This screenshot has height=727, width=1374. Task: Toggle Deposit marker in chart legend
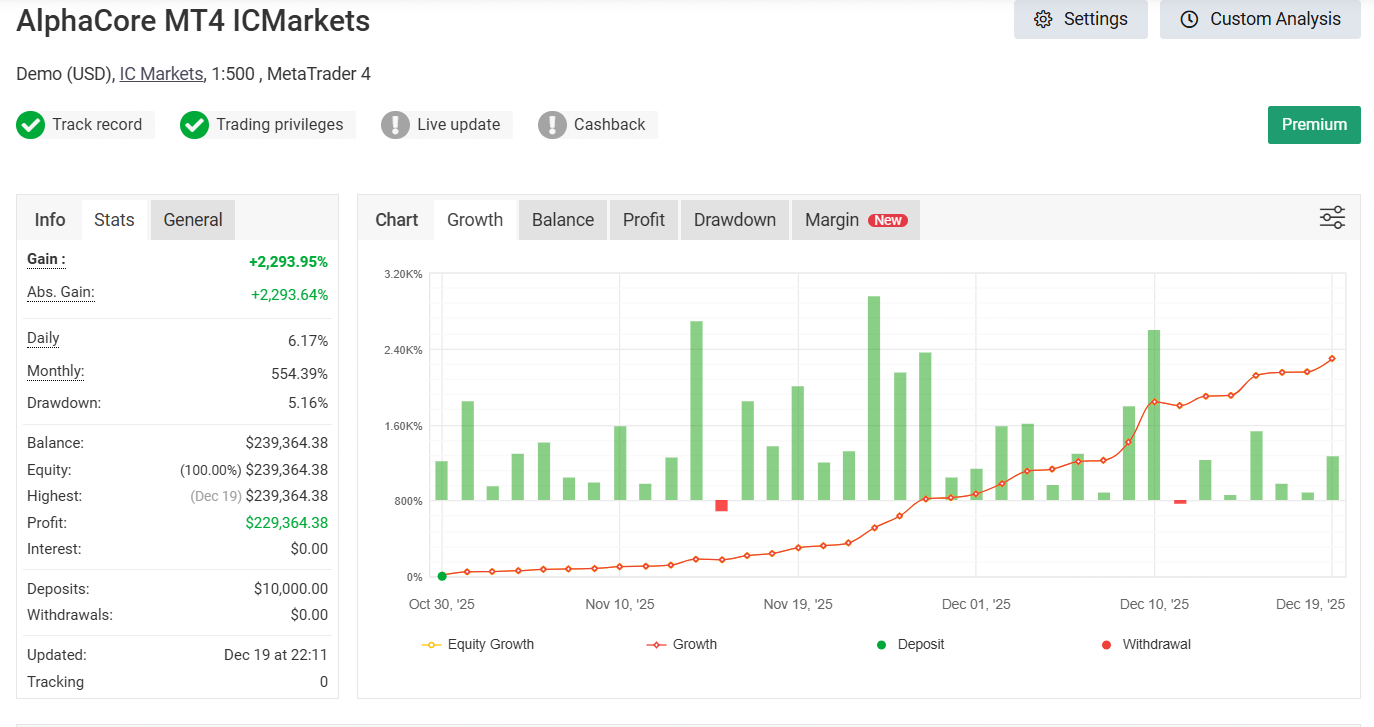click(909, 645)
